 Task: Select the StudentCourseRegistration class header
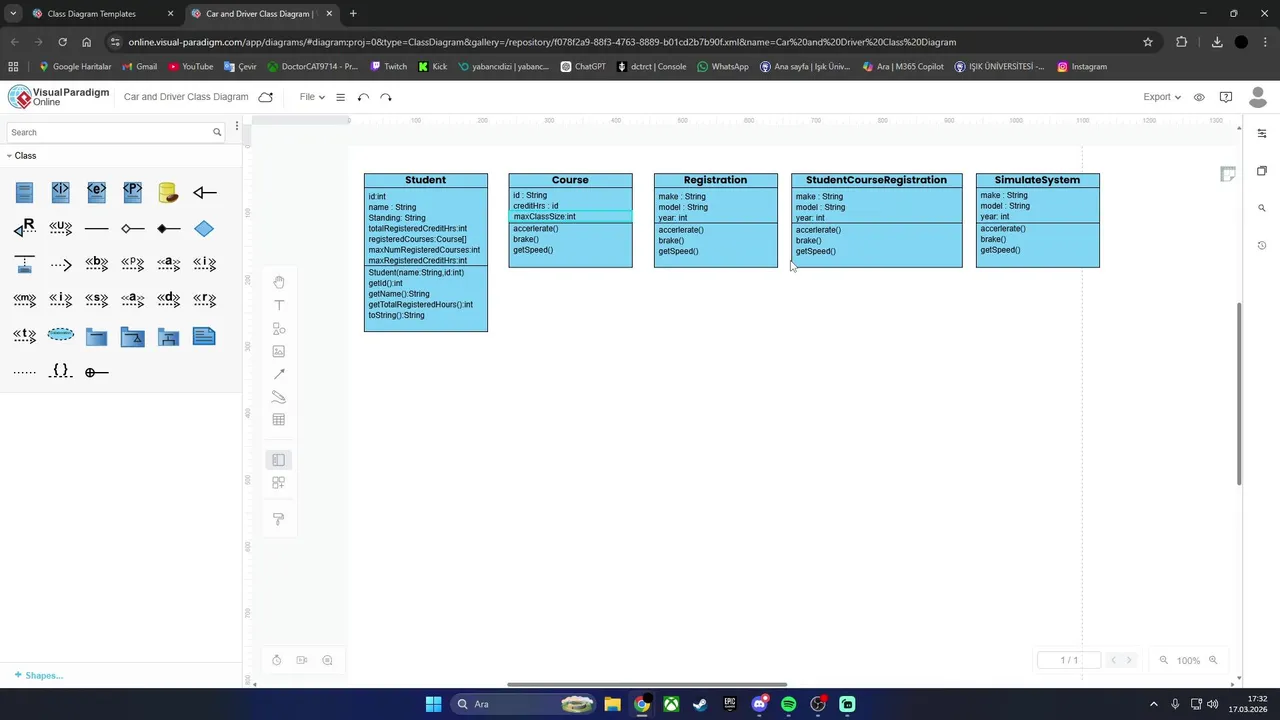tap(876, 180)
